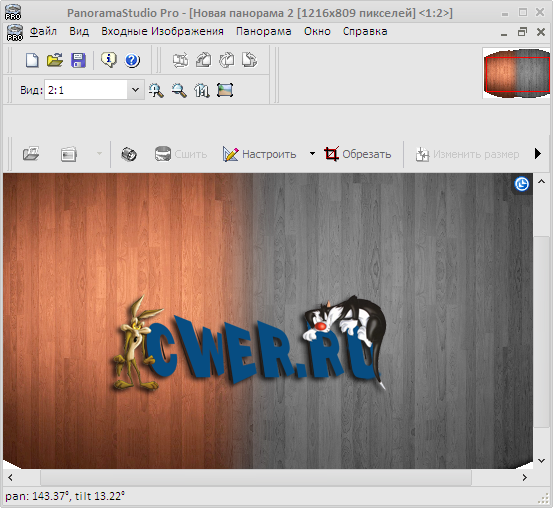Click the vertical scrollbar up arrow
553x508 pixels.
point(541,181)
